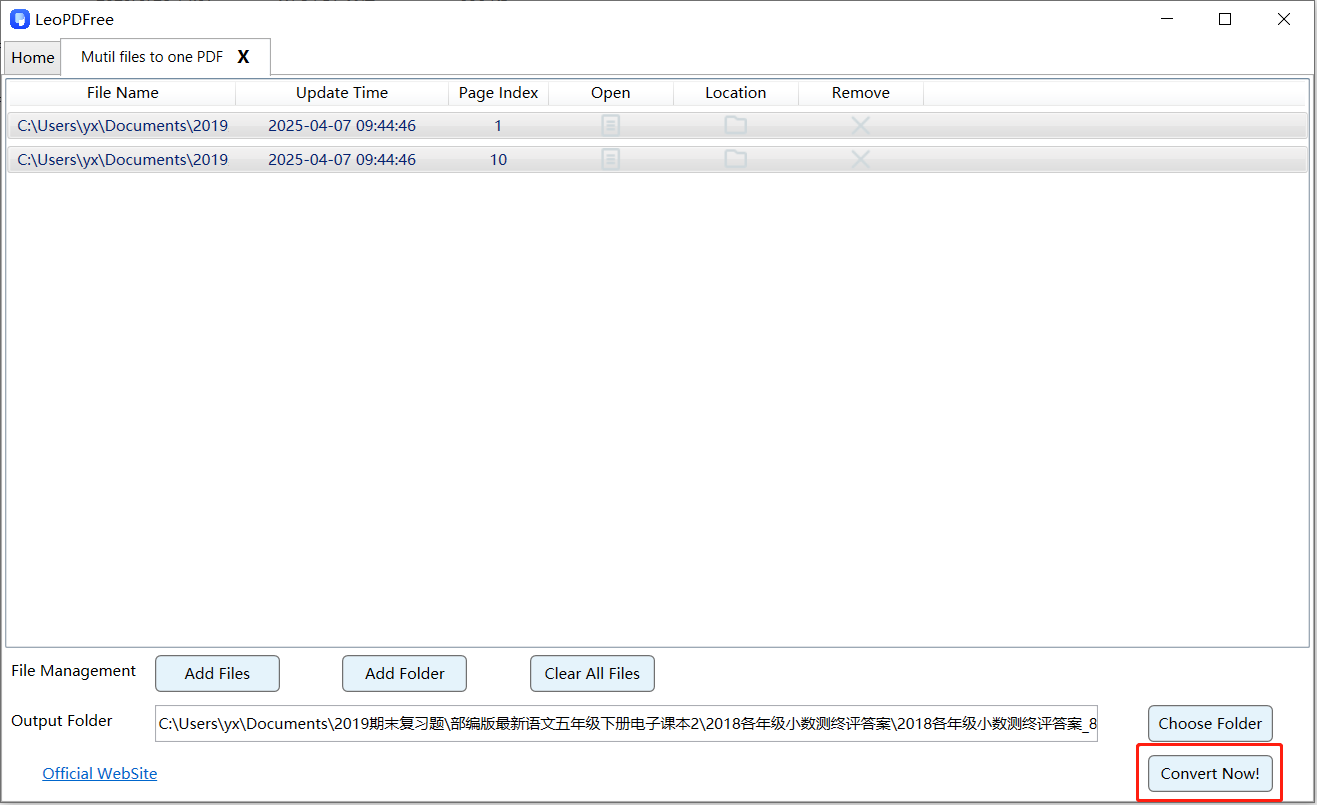This screenshot has height=805, width=1317.
Task: Click the Location column header
Action: click(736, 93)
